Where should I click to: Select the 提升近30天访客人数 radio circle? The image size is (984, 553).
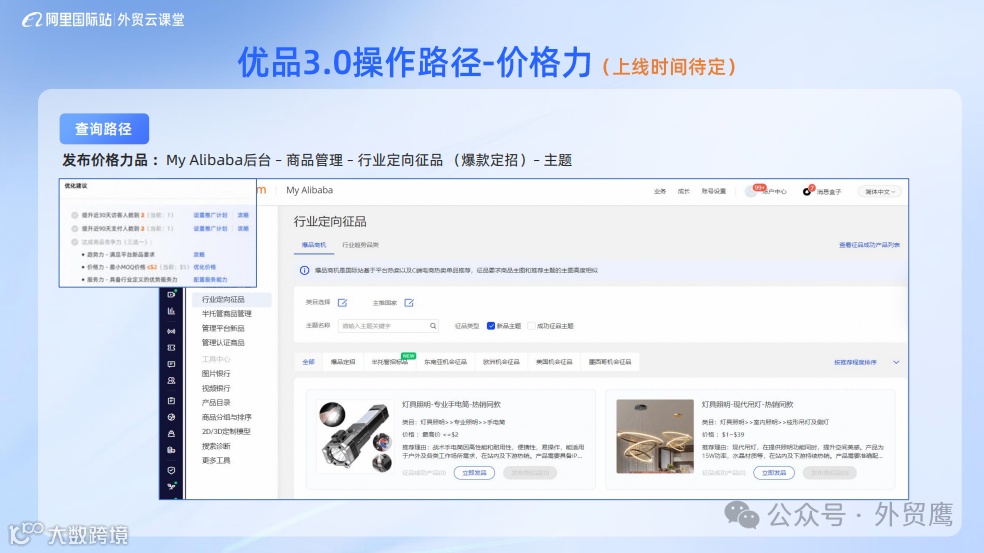point(75,215)
